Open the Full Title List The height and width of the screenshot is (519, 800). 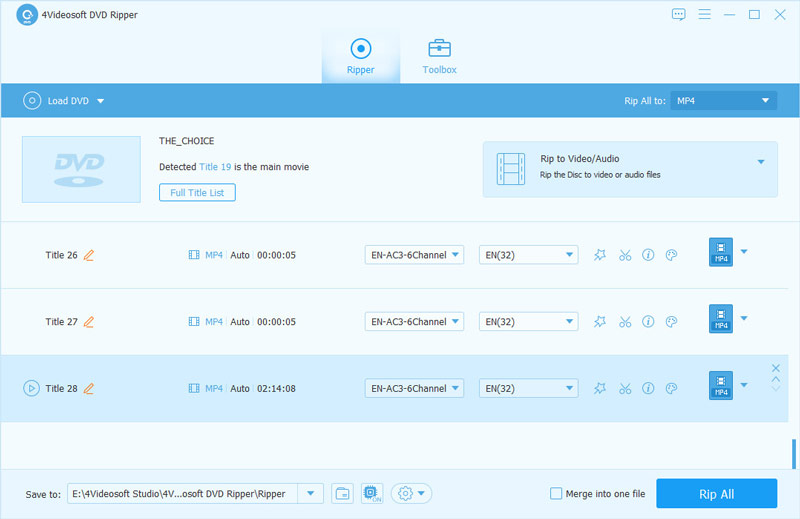coord(197,192)
